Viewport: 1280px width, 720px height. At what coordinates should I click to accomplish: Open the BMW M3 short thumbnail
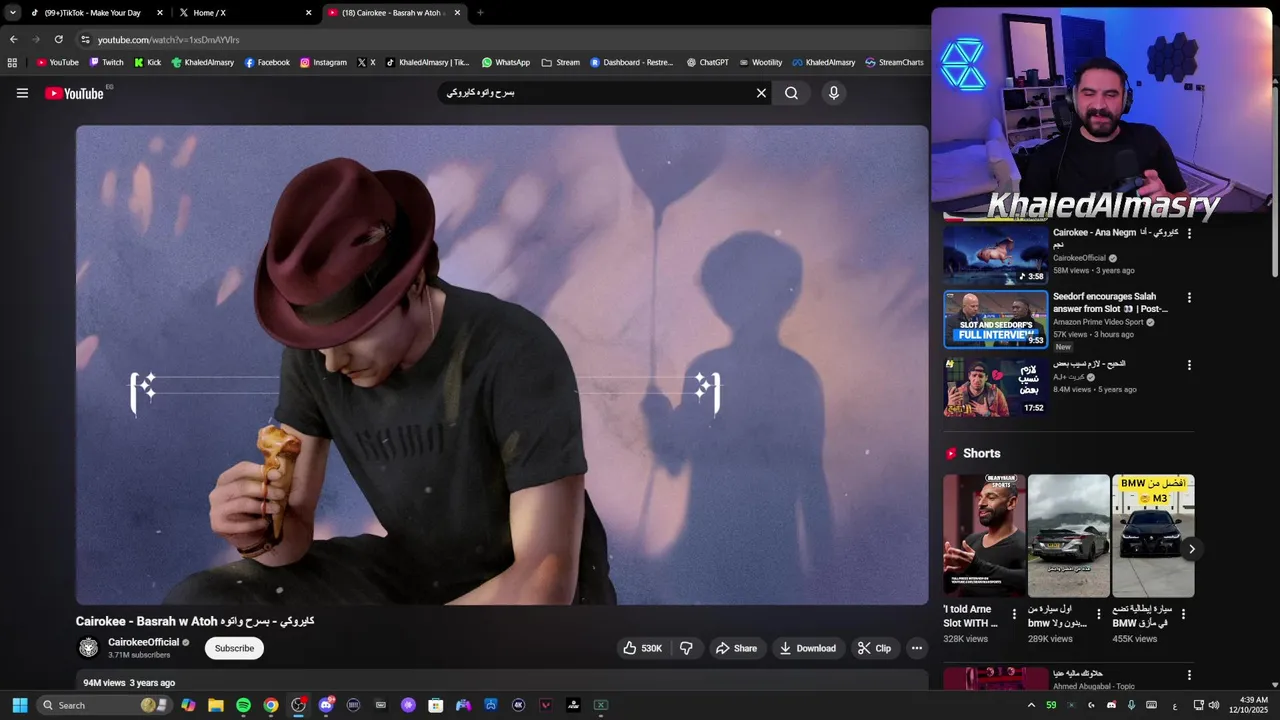tap(1153, 536)
